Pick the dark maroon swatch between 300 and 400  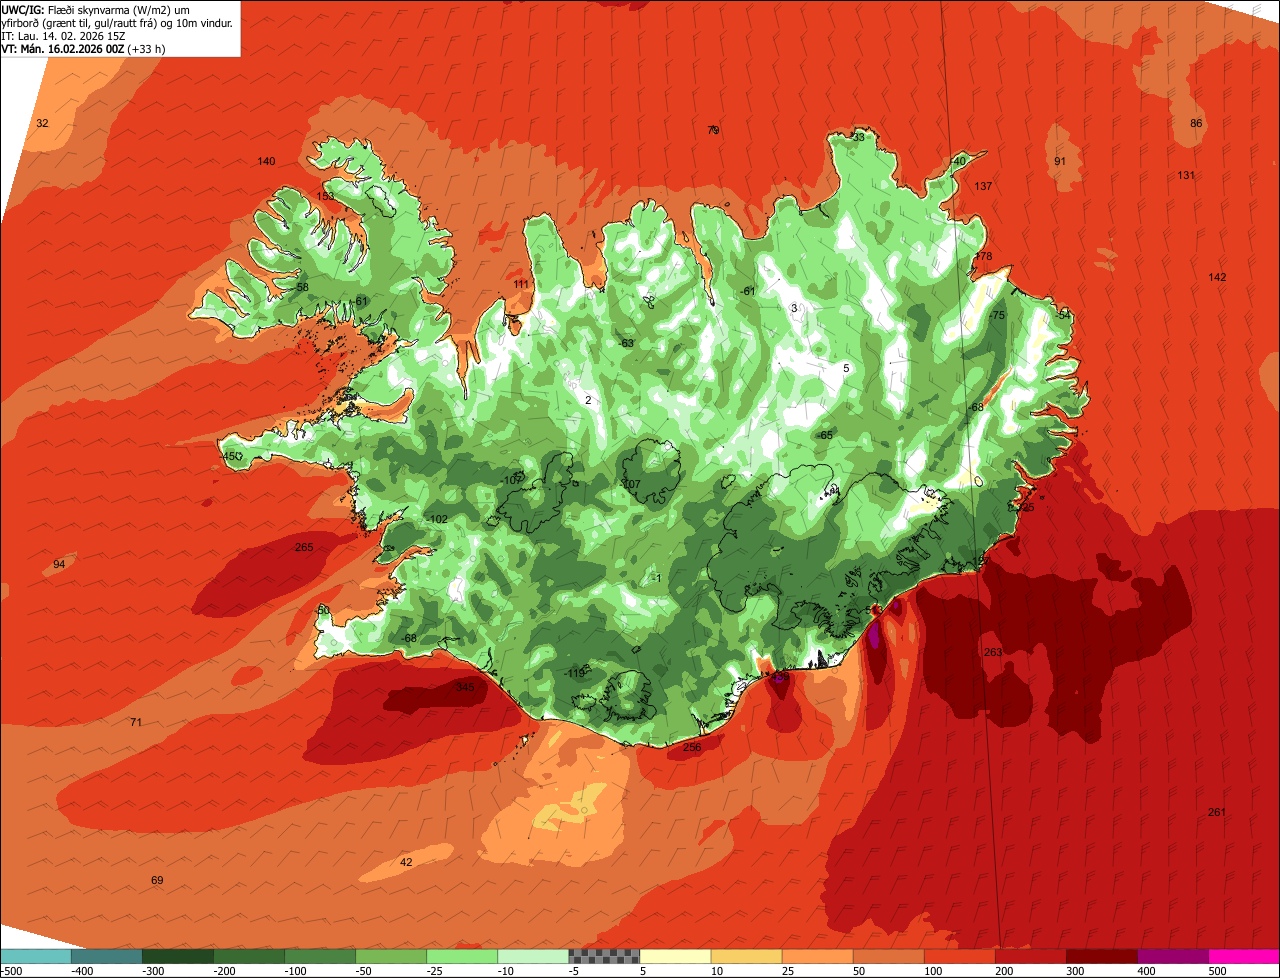(x=1101, y=956)
